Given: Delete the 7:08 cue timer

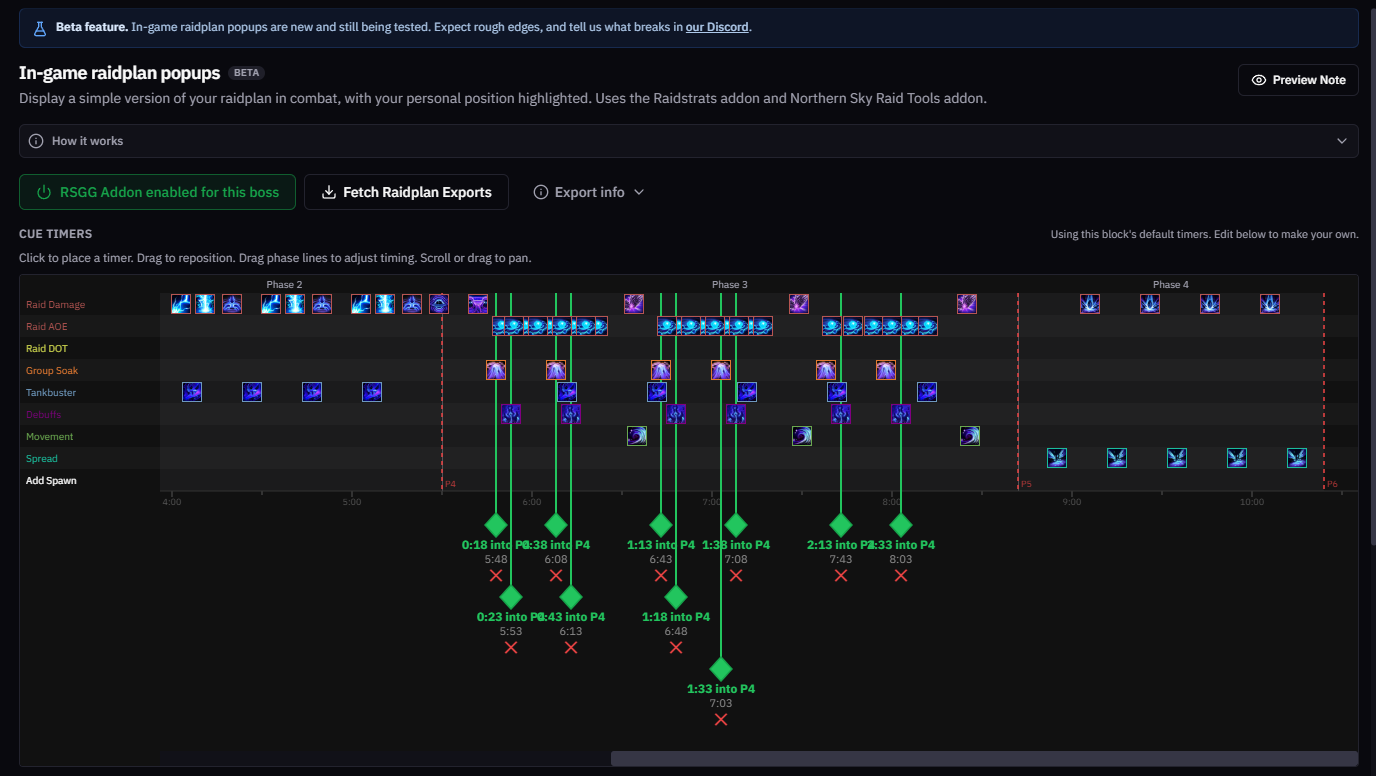Looking at the screenshot, I should pos(736,576).
